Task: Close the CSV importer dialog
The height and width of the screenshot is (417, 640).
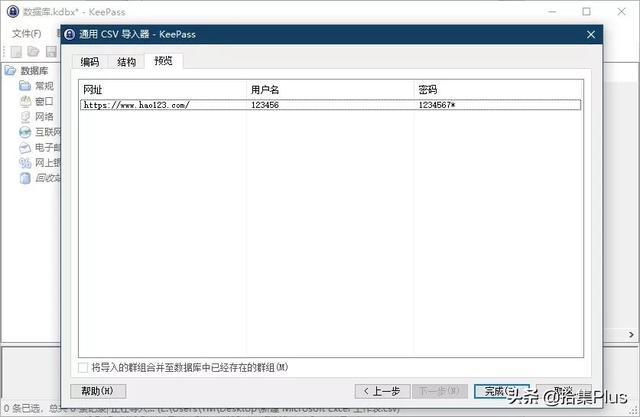Action: [x=591, y=35]
